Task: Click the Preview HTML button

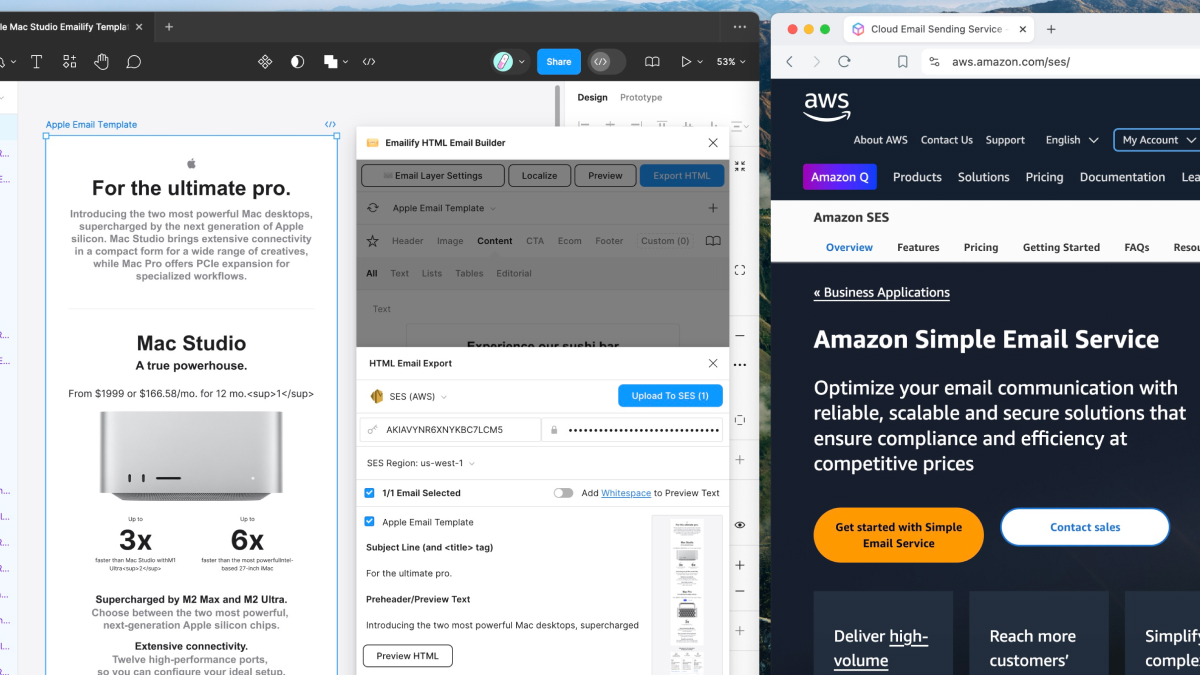Action: (408, 656)
